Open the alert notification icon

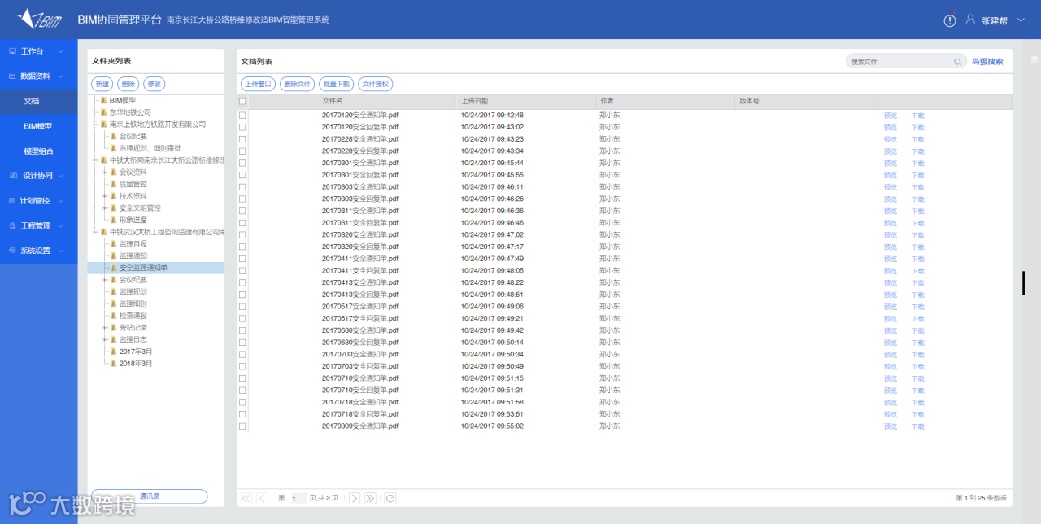(x=949, y=20)
